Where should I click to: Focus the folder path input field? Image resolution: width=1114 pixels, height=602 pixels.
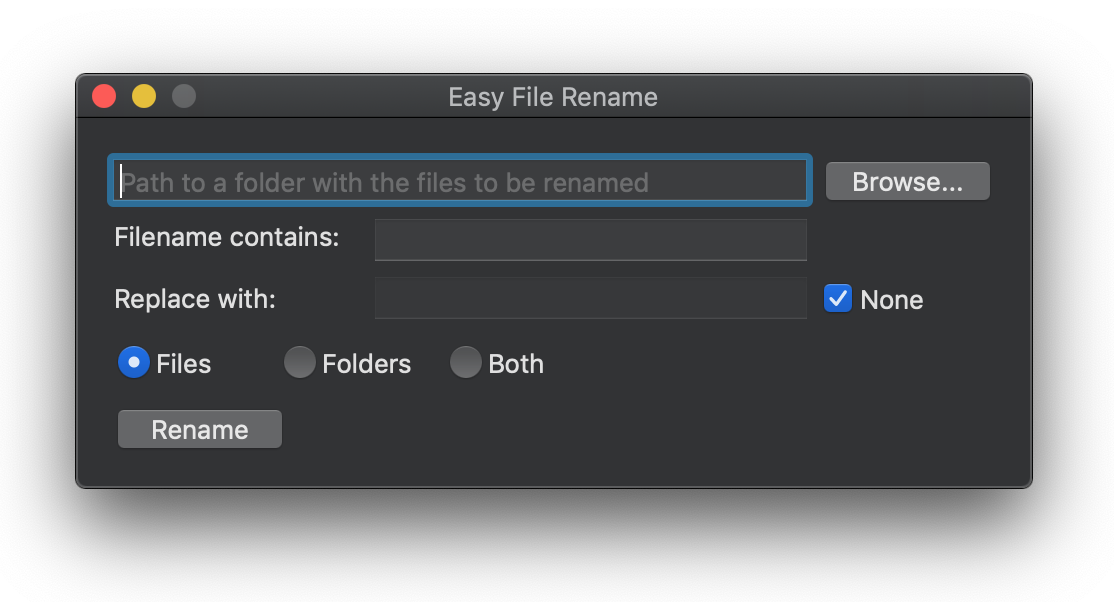[x=460, y=181]
